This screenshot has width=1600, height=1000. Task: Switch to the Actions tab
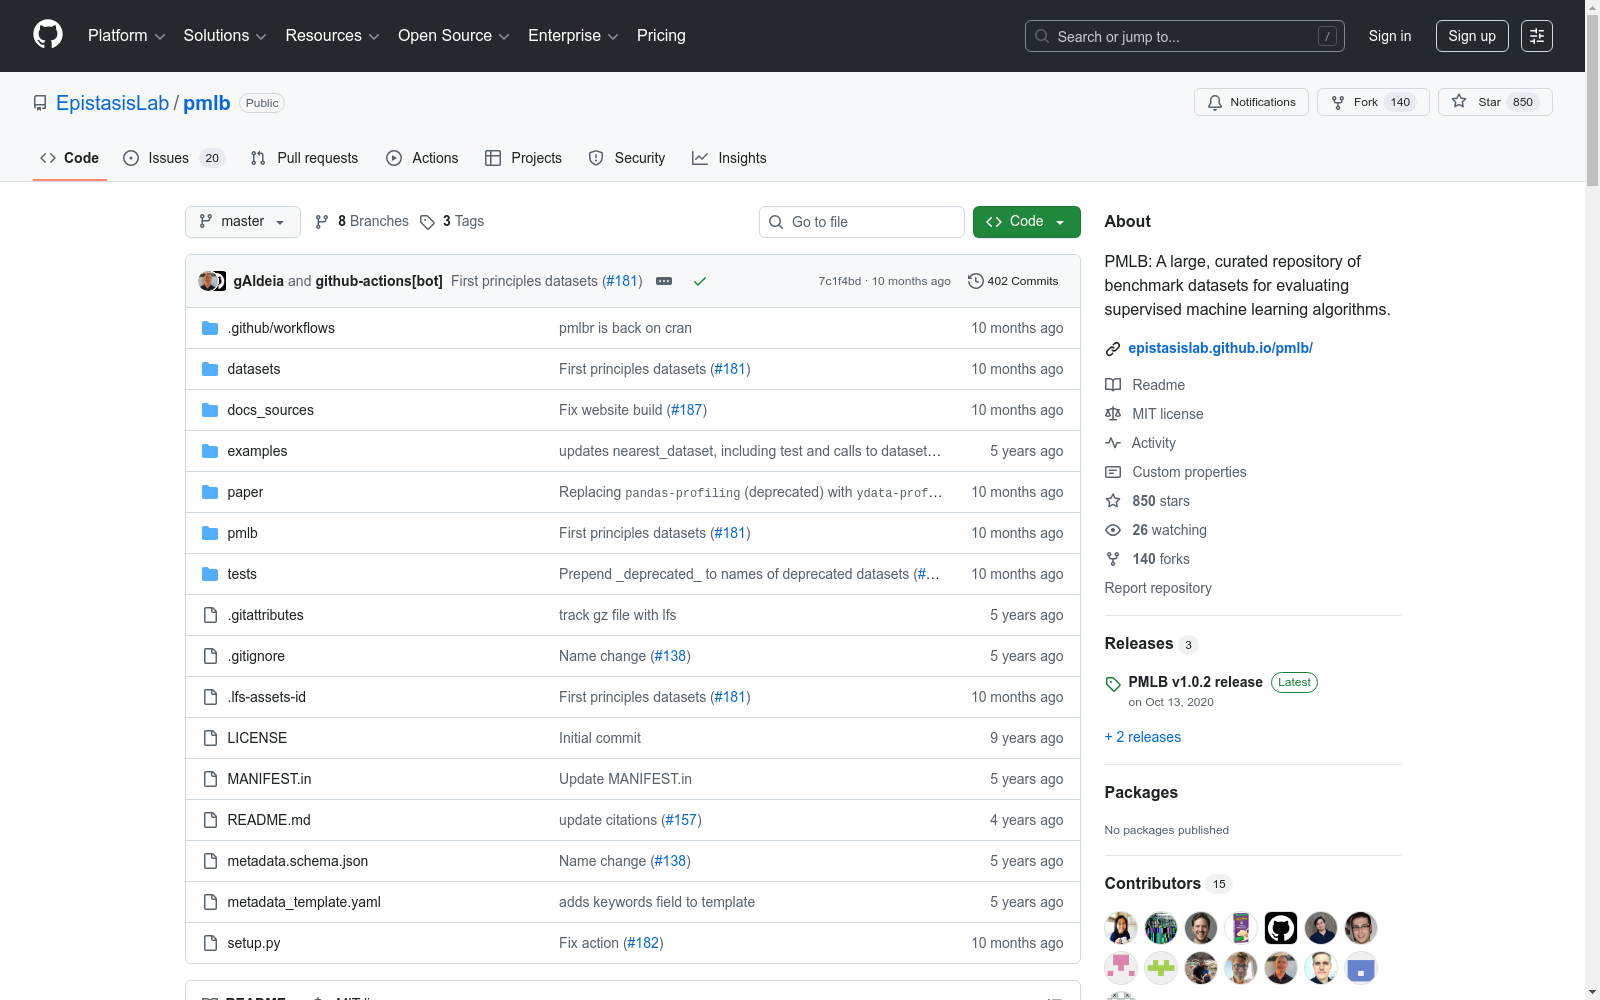point(422,158)
